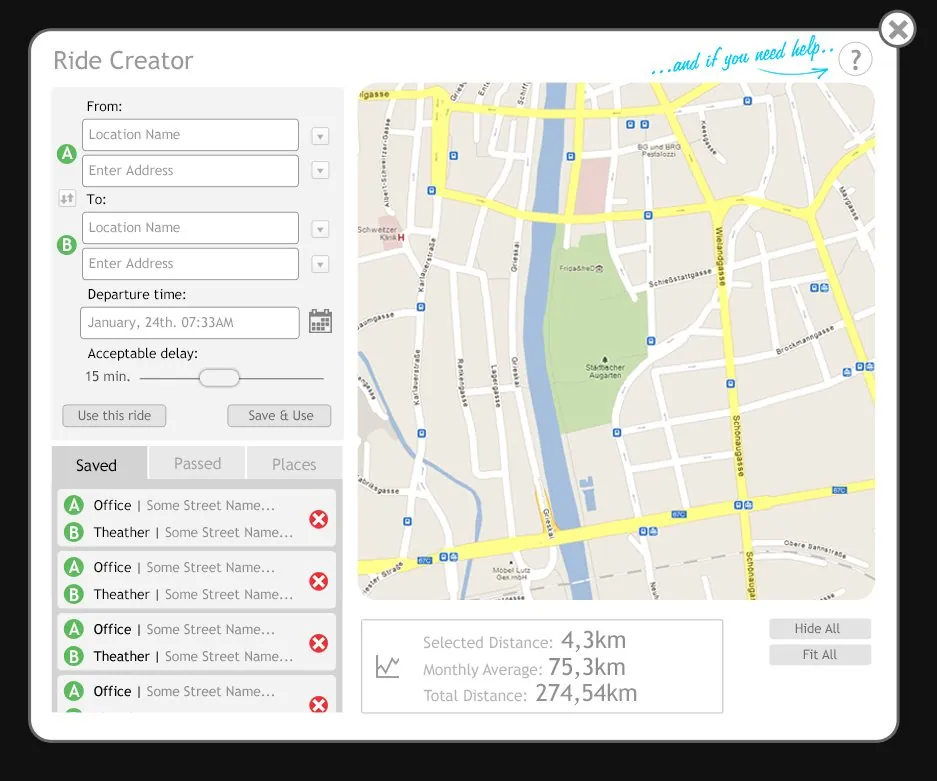Switch to the Places tab
937x781 pixels.
click(294, 464)
